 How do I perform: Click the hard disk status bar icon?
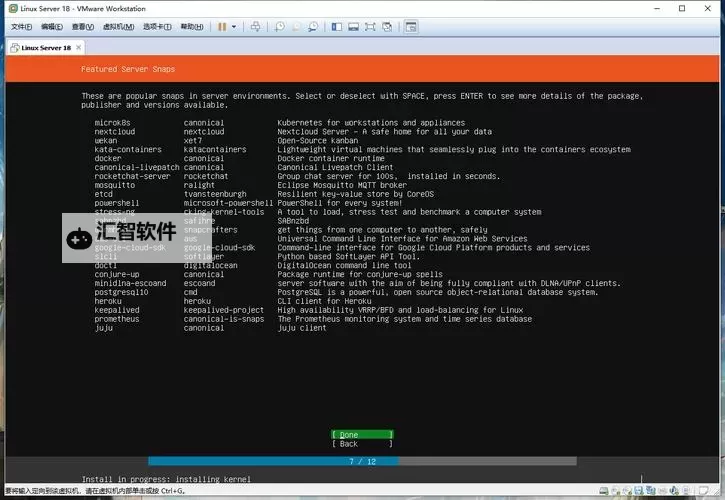[603, 491]
